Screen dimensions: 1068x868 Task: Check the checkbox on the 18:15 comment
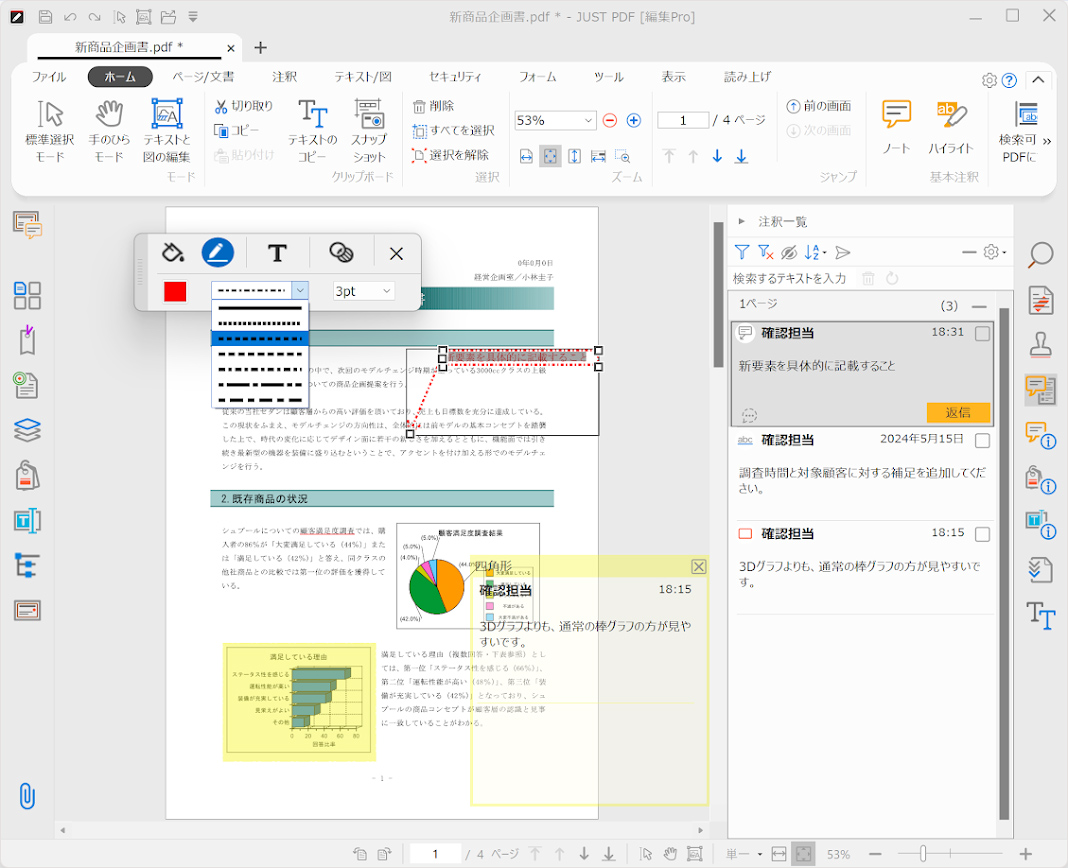(983, 533)
